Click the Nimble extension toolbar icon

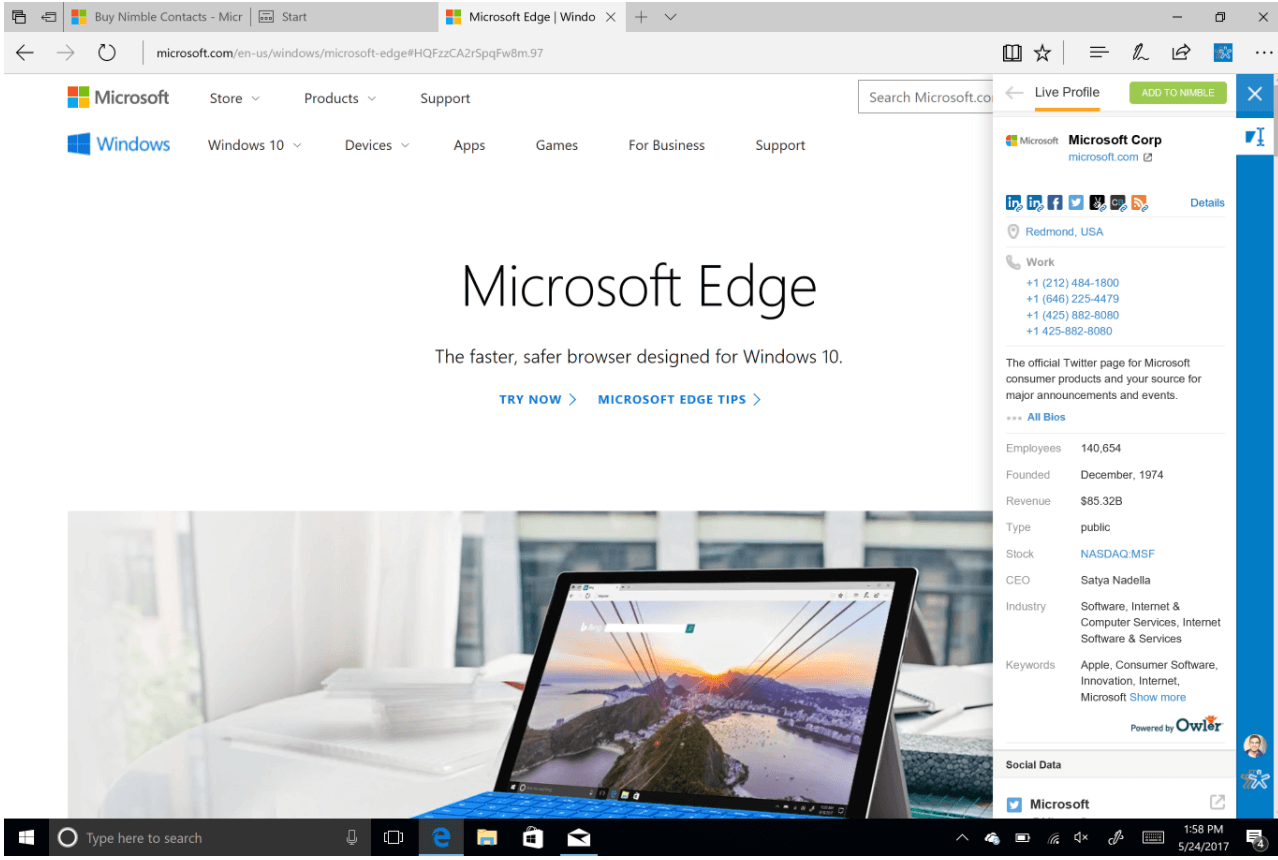pos(1223,53)
